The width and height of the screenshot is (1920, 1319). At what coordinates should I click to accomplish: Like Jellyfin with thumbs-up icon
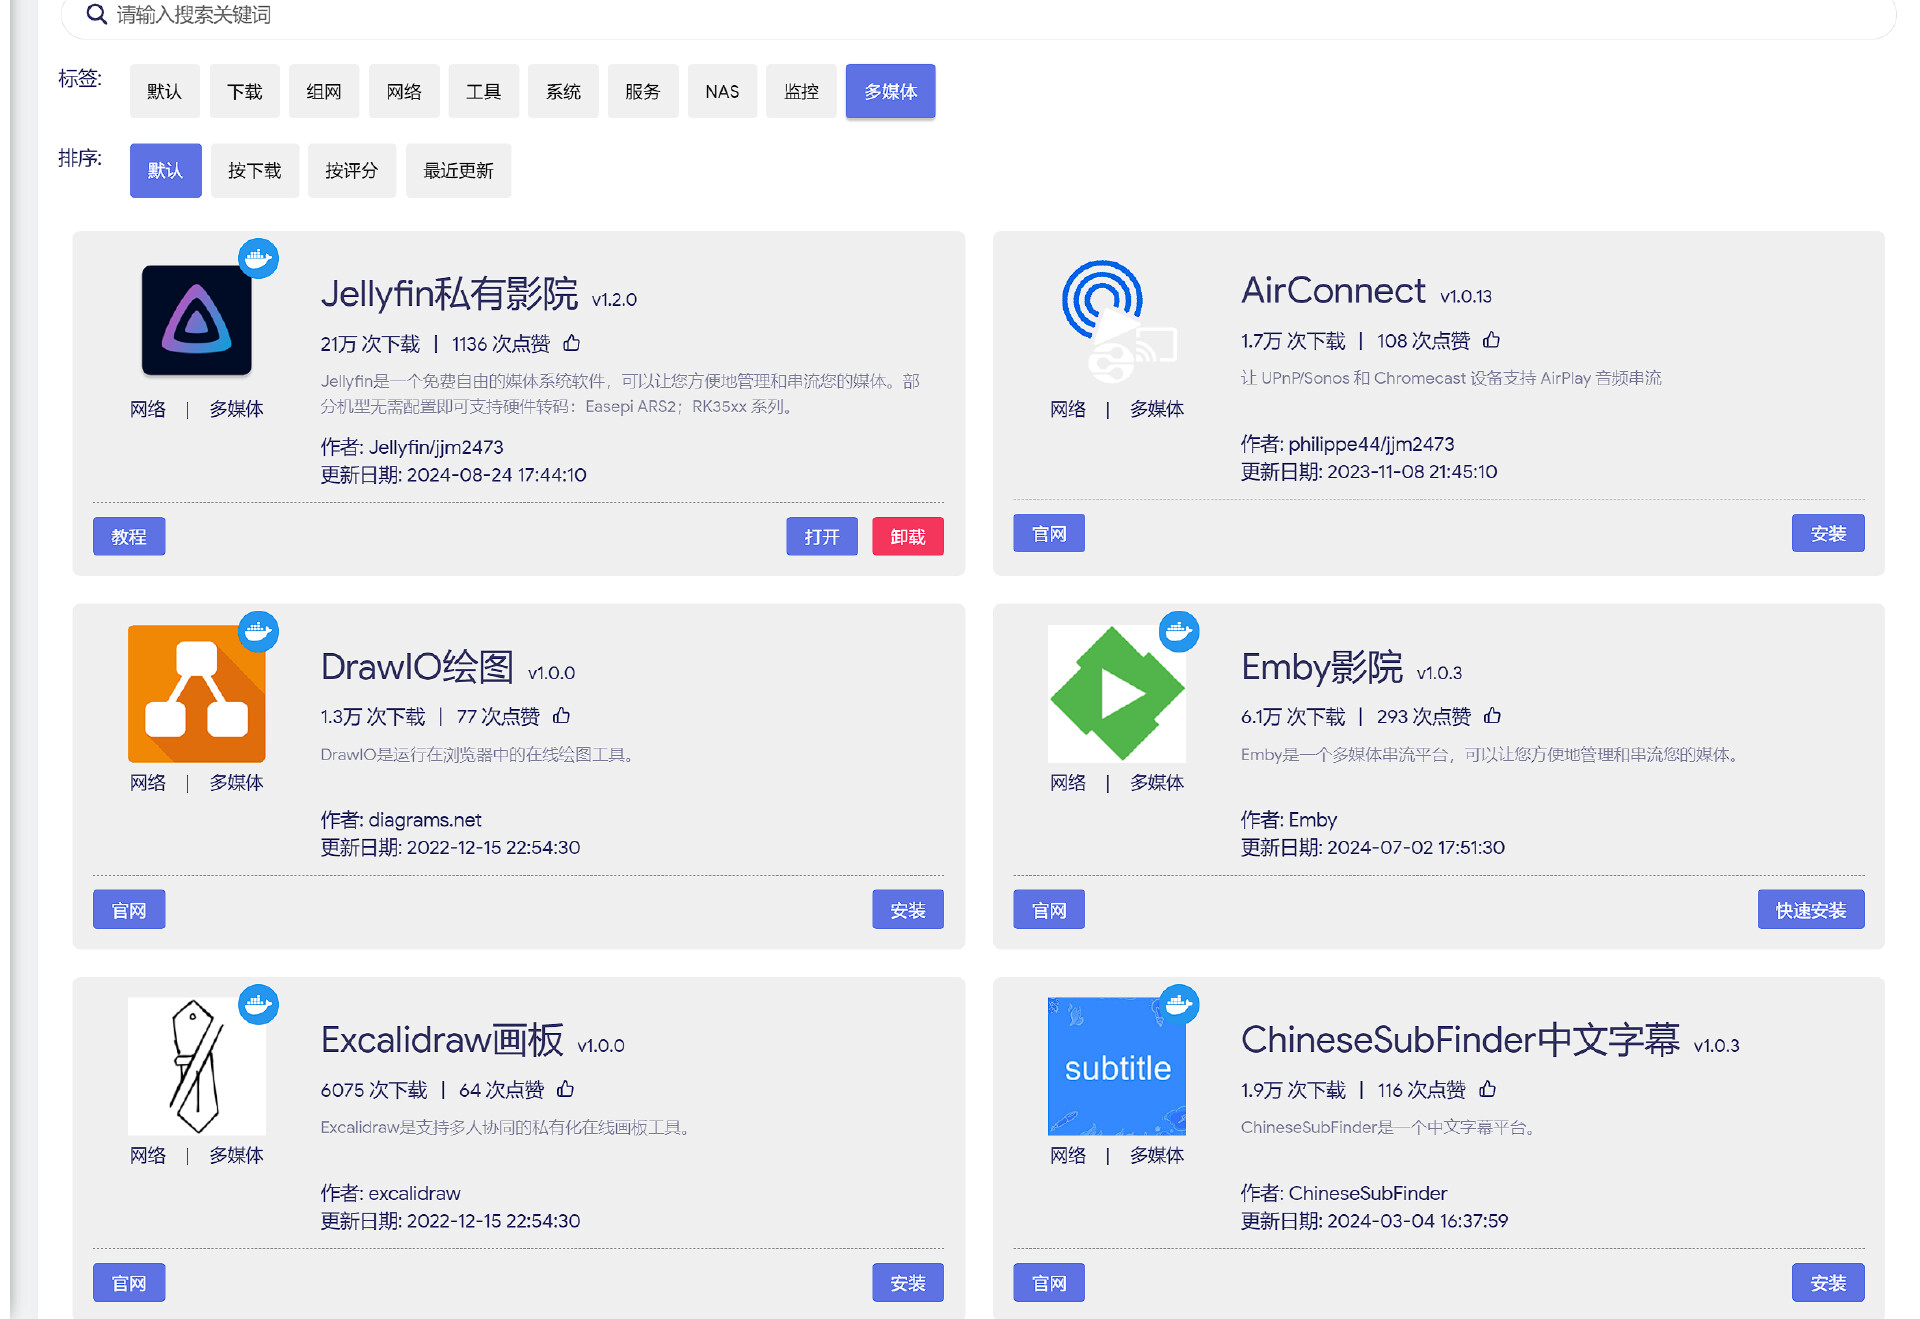[572, 343]
